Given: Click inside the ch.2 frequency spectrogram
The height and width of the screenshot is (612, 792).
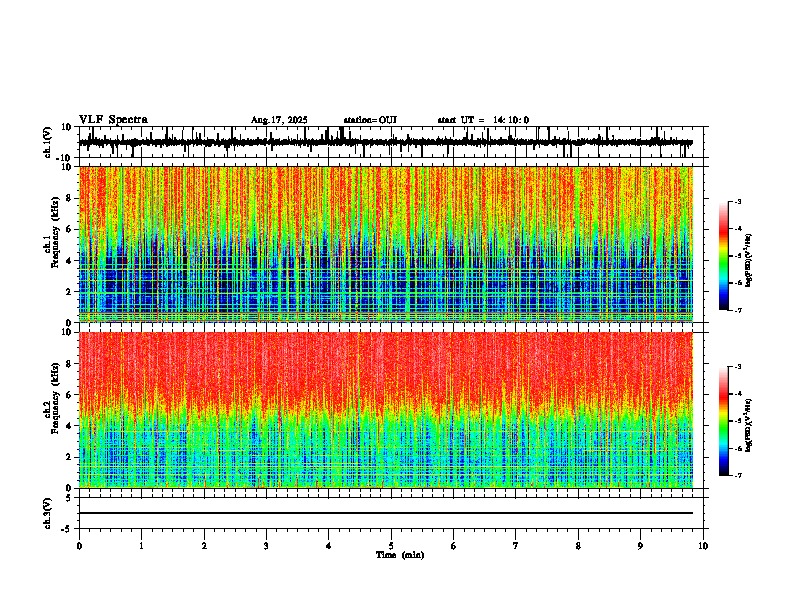Looking at the screenshot, I should tap(386, 410).
